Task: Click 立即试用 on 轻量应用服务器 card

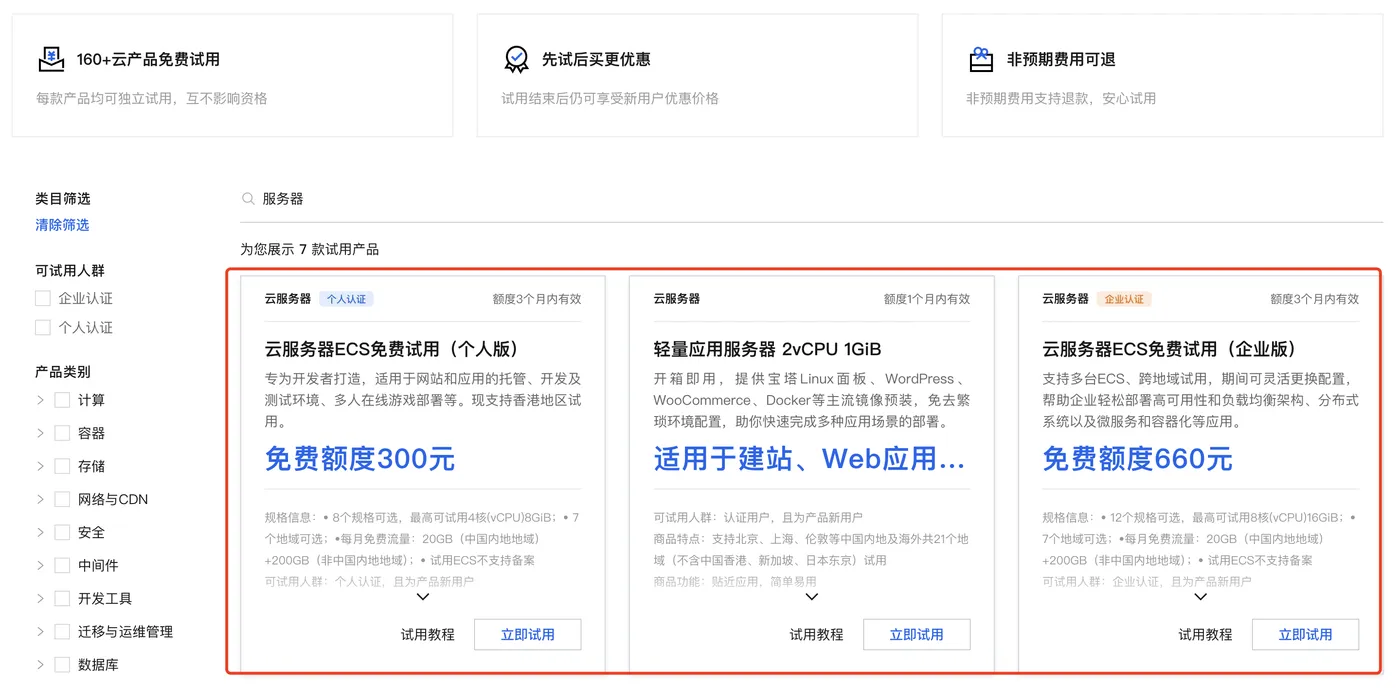Action: 916,634
